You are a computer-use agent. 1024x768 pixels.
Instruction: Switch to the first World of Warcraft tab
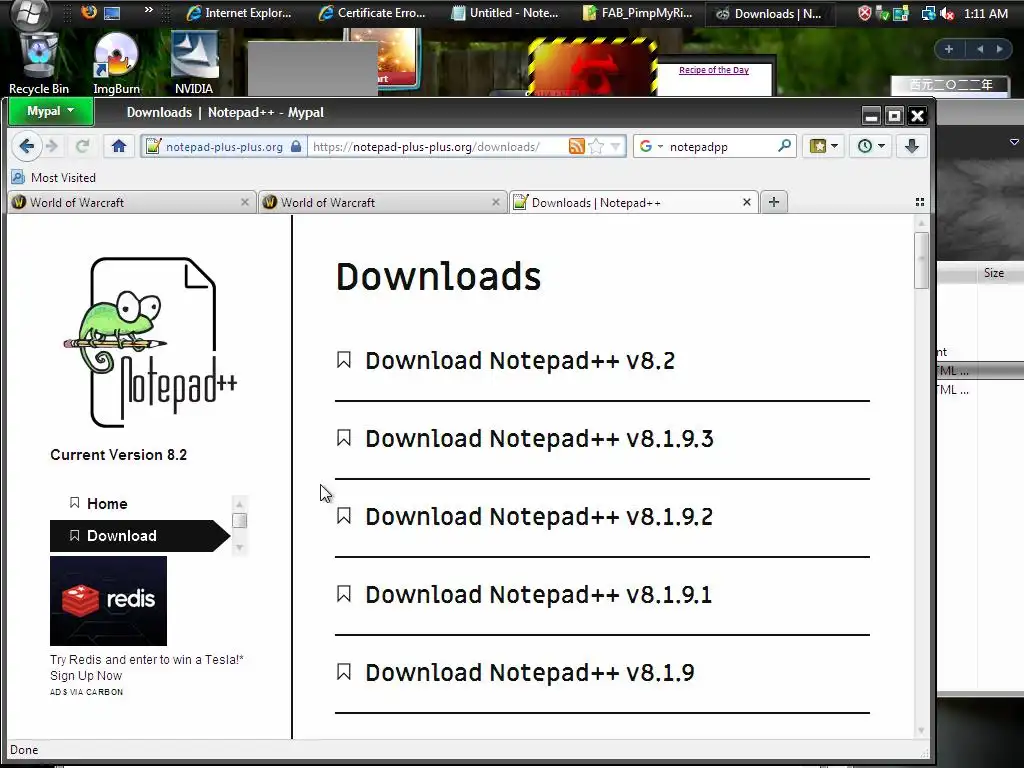point(124,202)
